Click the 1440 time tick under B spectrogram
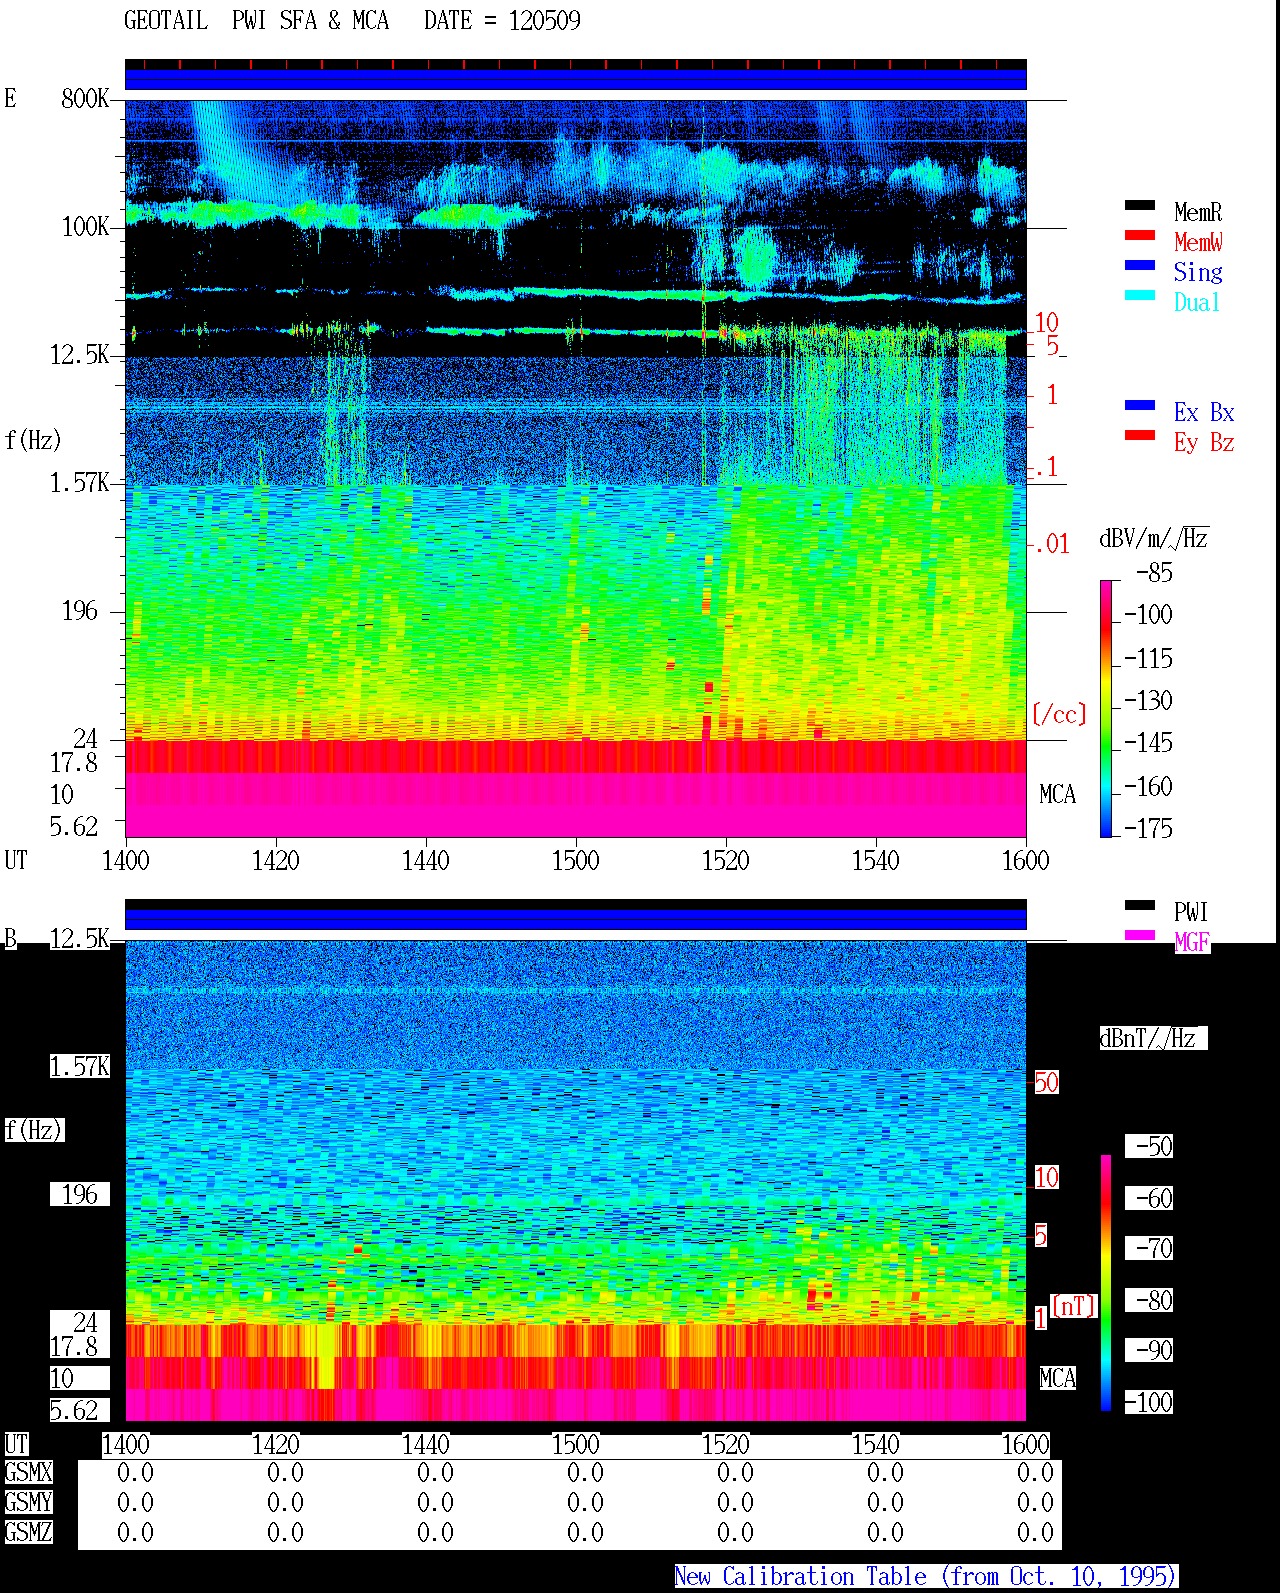This screenshot has height=1593, width=1280. click(426, 1445)
